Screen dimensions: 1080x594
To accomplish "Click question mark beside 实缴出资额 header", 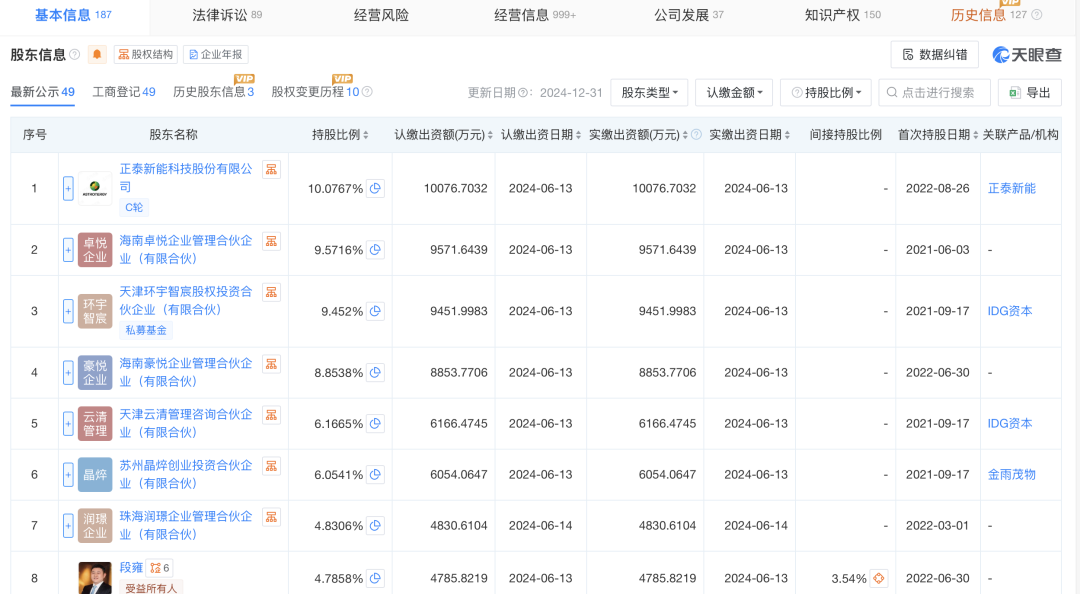I will click(x=696, y=133).
